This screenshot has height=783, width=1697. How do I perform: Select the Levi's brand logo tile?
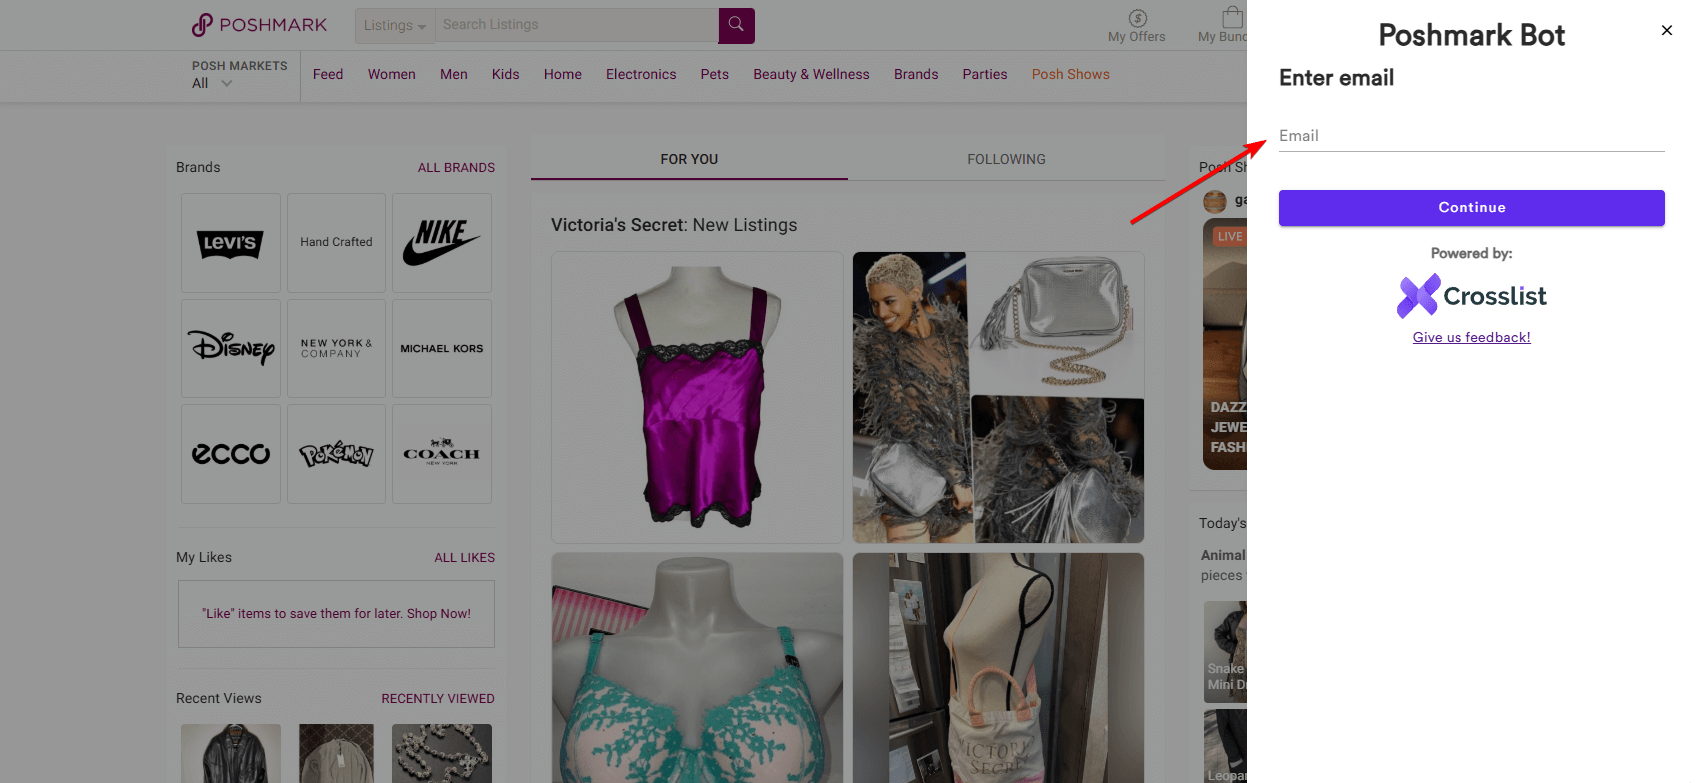click(231, 243)
